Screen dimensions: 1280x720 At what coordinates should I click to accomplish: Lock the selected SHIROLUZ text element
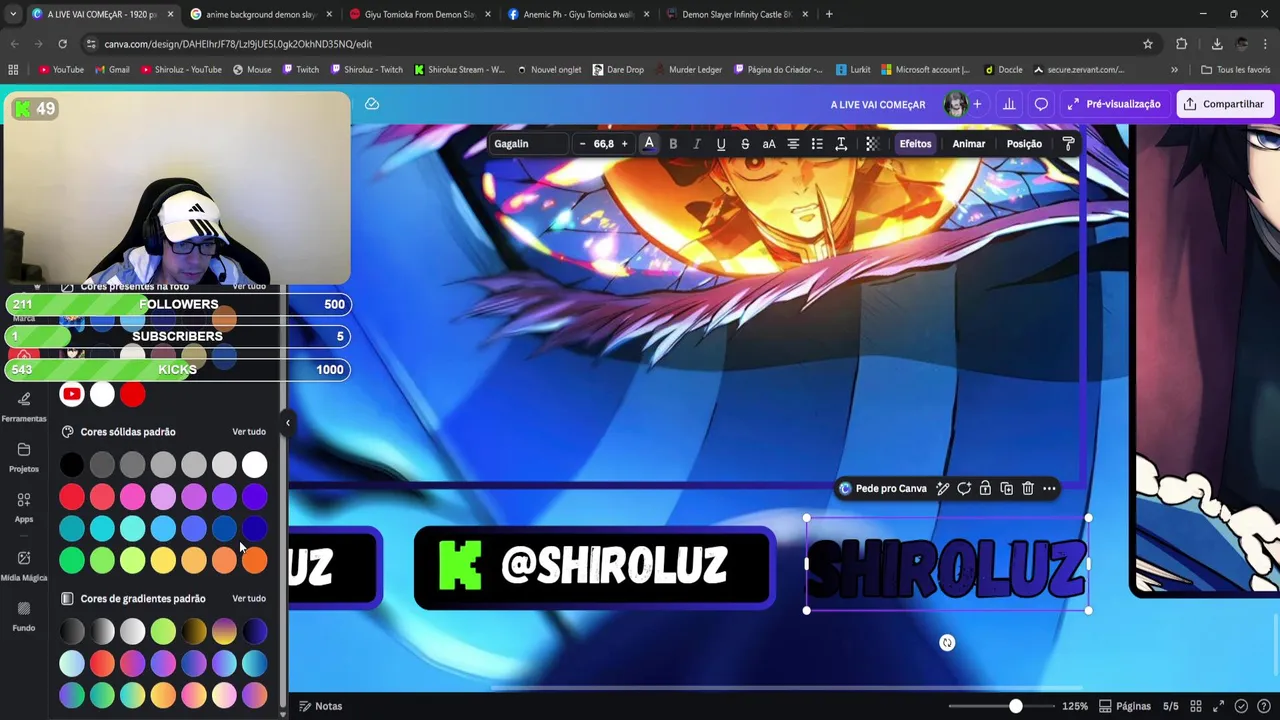point(985,489)
